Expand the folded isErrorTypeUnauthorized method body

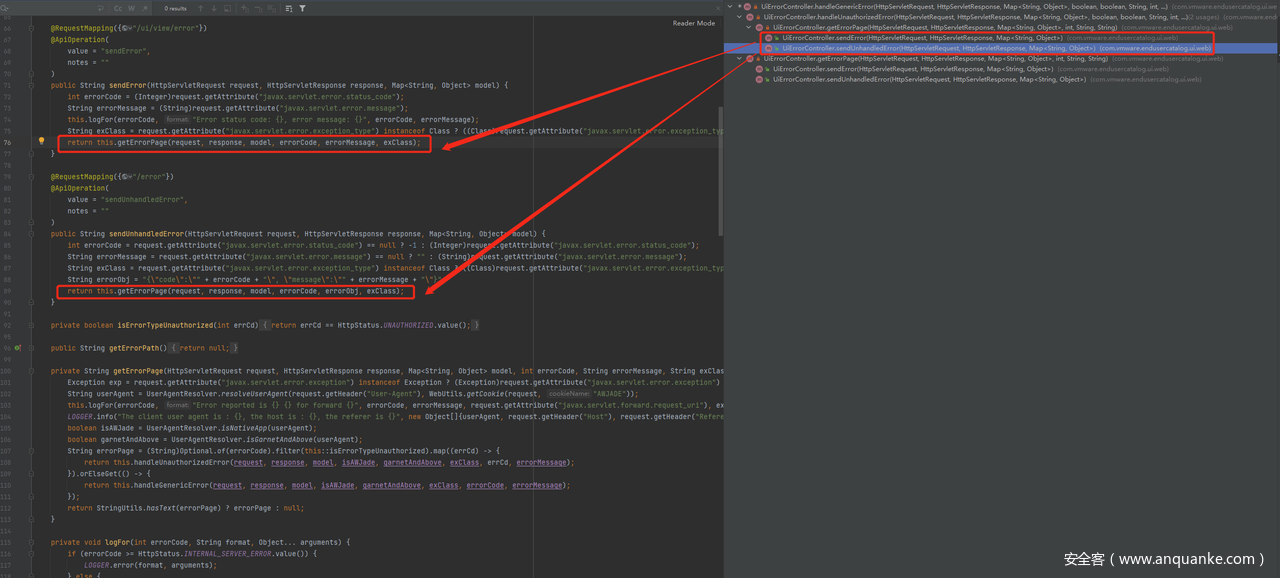(264, 325)
